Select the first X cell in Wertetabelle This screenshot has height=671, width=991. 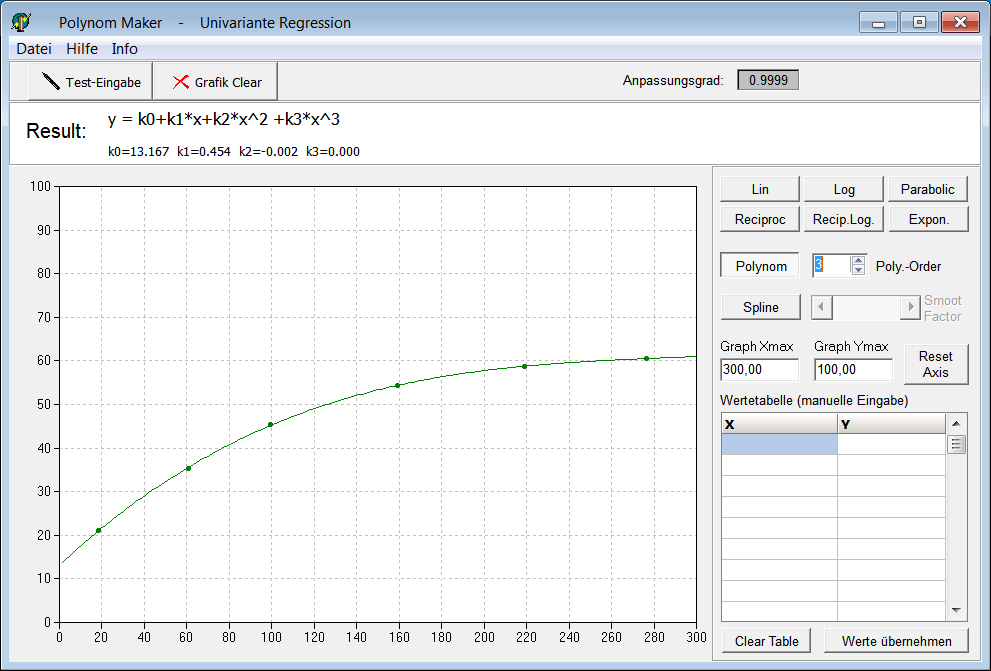pos(779,445)
